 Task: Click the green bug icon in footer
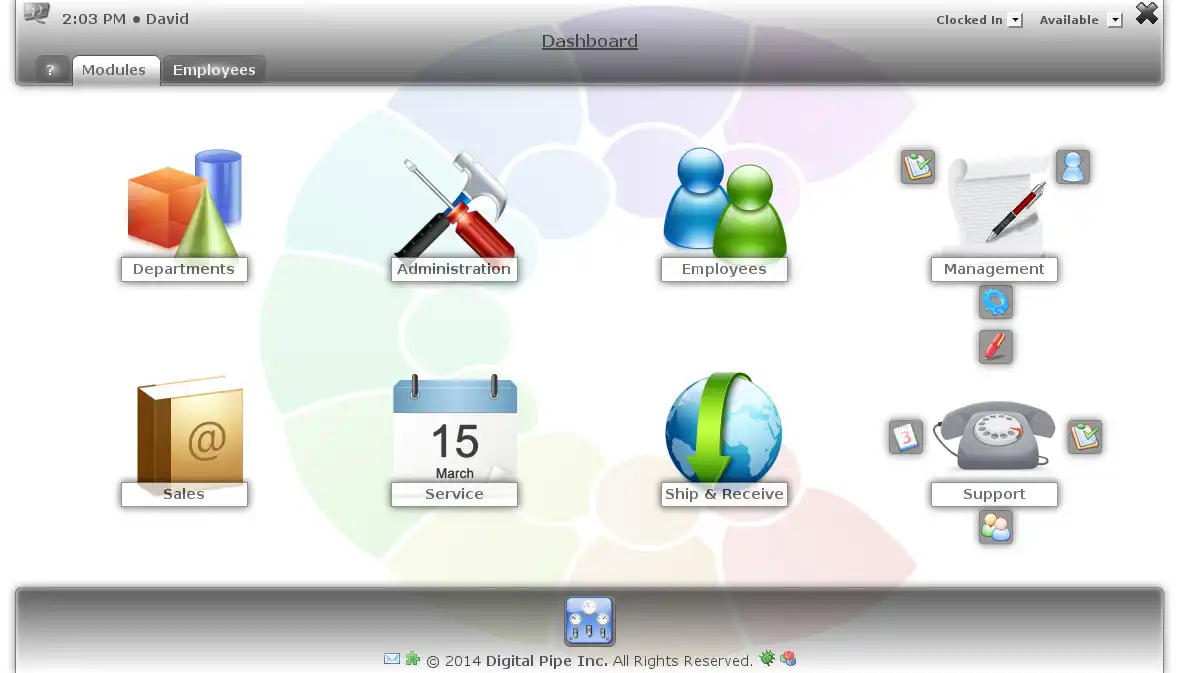tap(767, 659)
